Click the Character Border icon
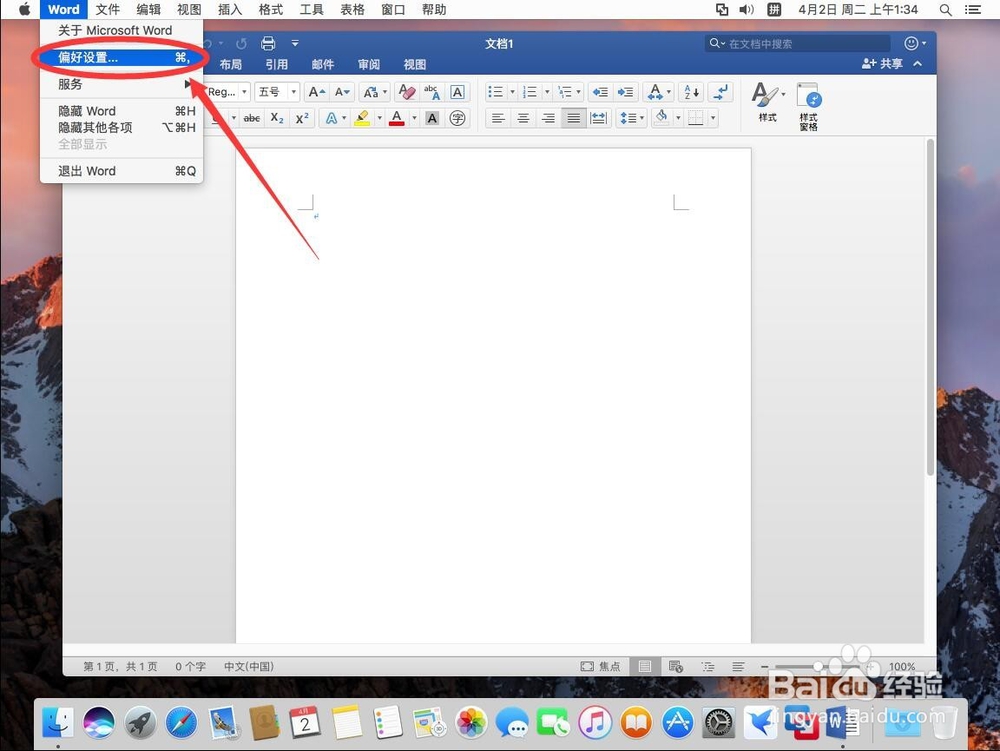Viewport: 1000px width, 751px height. 457,92
